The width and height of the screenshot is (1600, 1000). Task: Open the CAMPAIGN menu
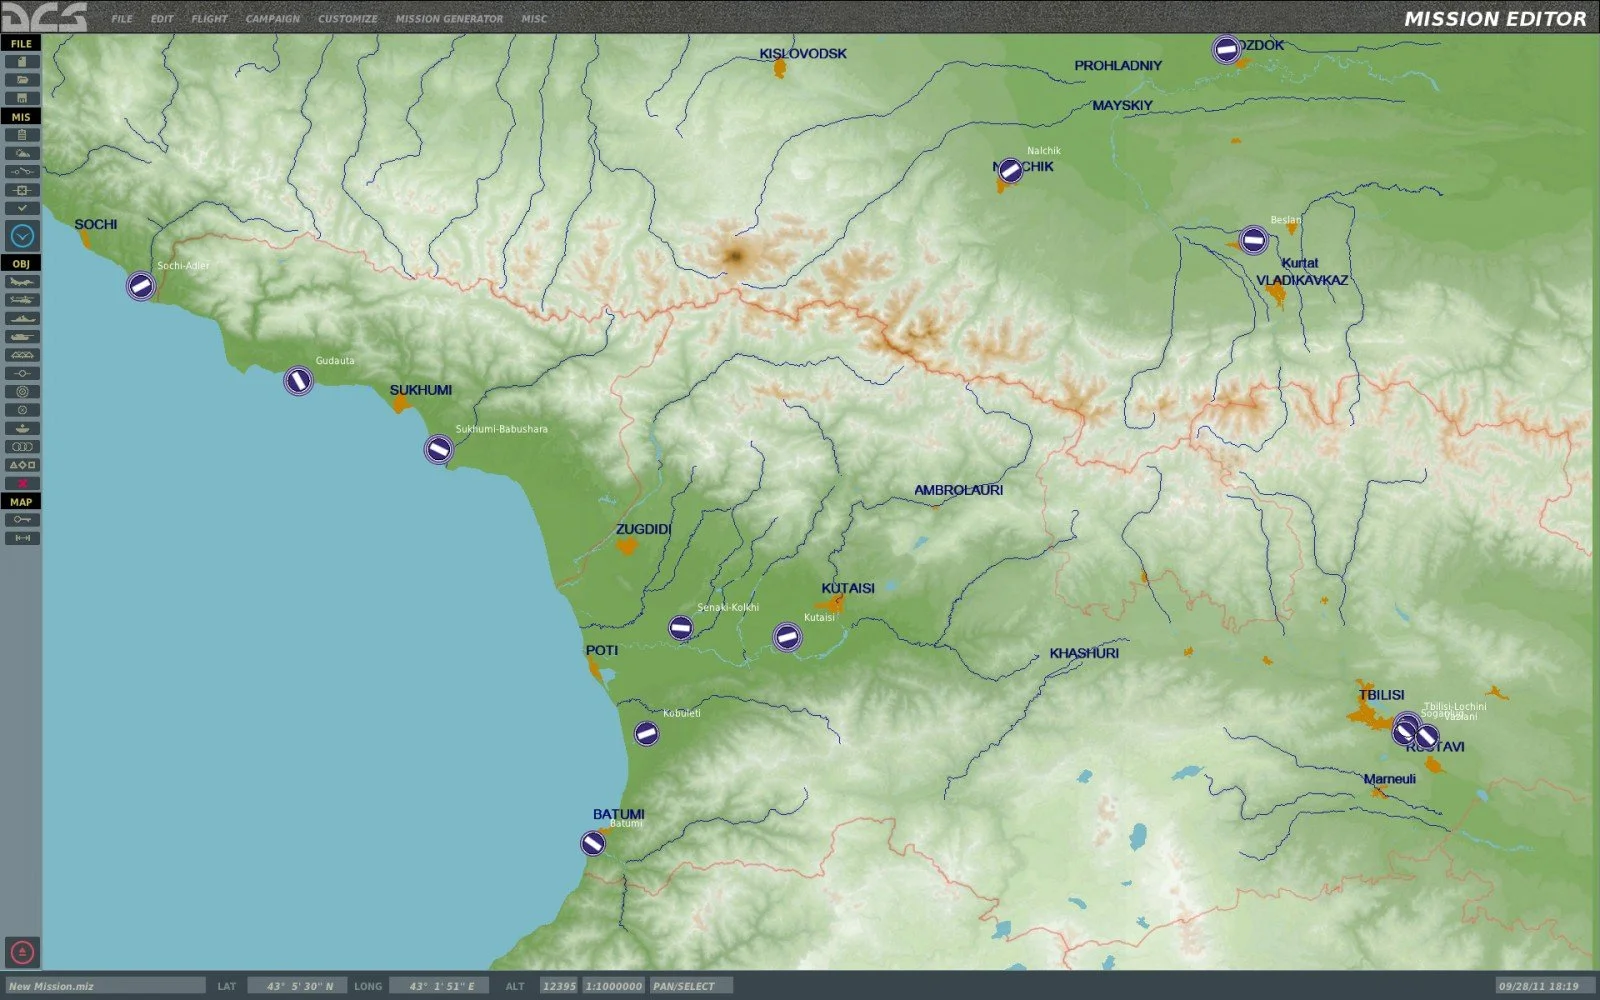tap(272, 19)
